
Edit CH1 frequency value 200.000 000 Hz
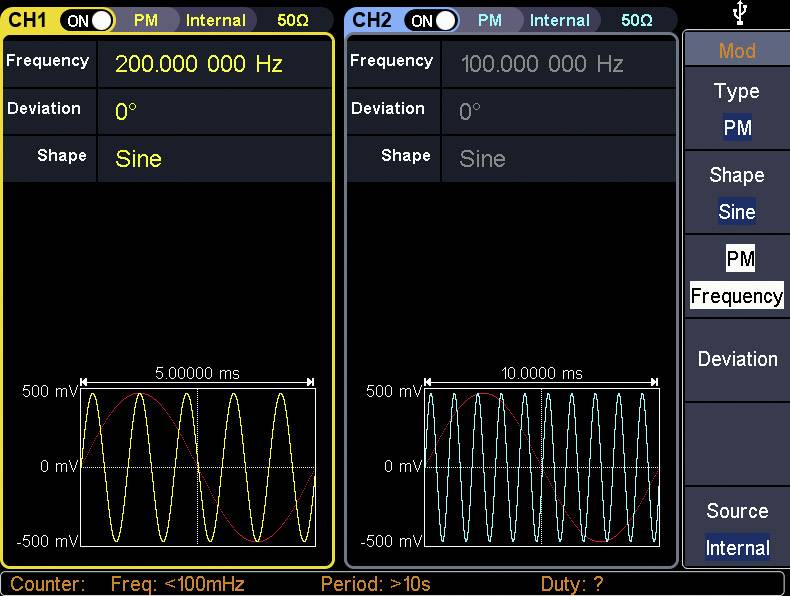click(199, 64)
